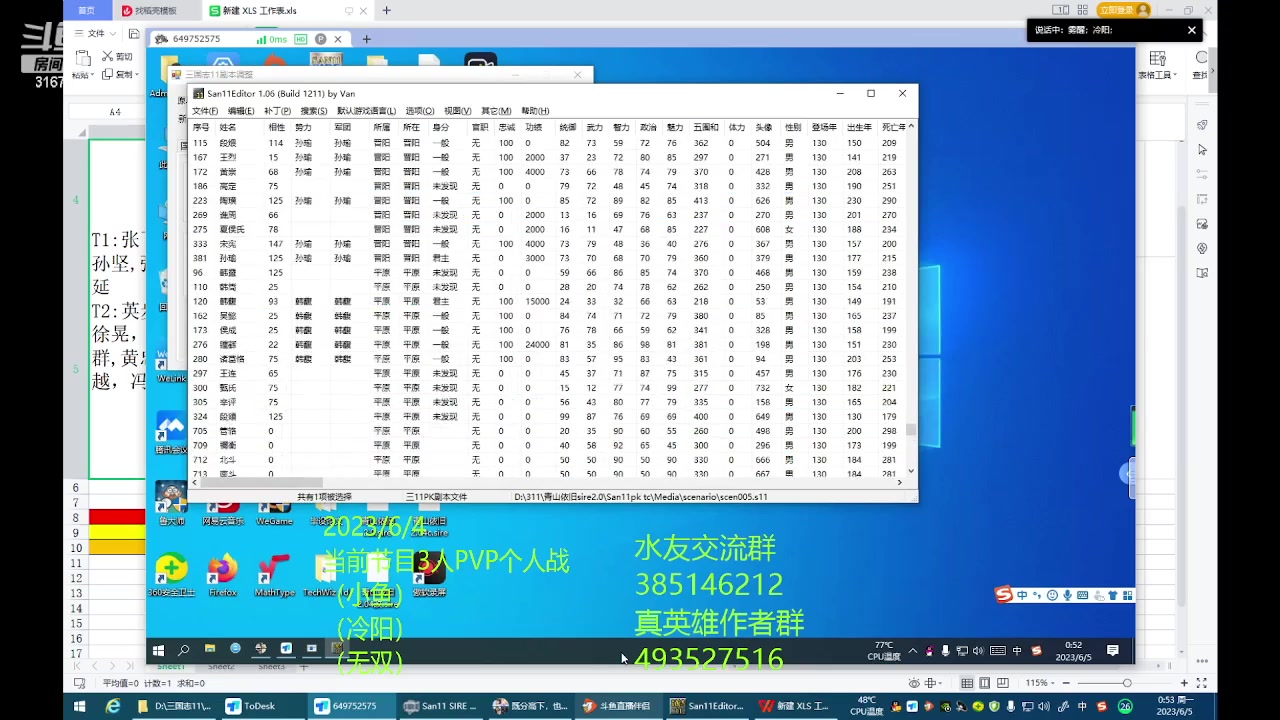
Task: Dismiss the 说话中 voice notification
Action: click(x=1191, y=30)
